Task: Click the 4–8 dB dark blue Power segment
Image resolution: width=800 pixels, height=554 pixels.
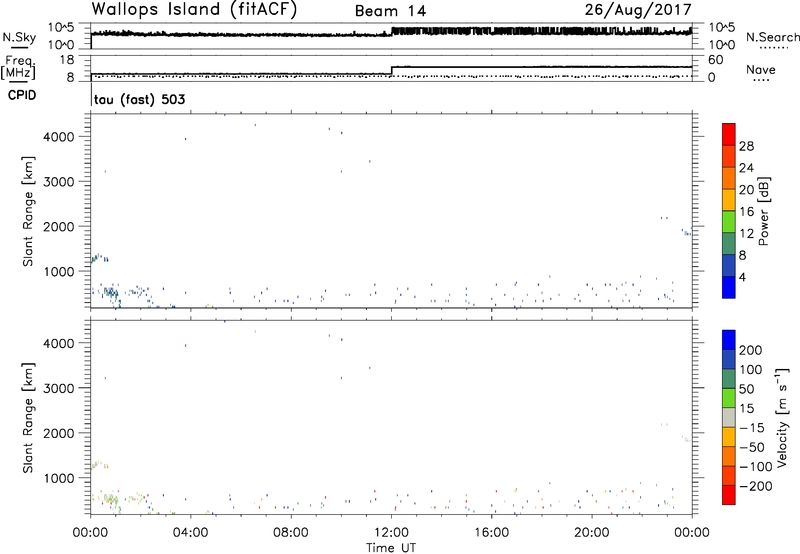Action: [729, 265]
